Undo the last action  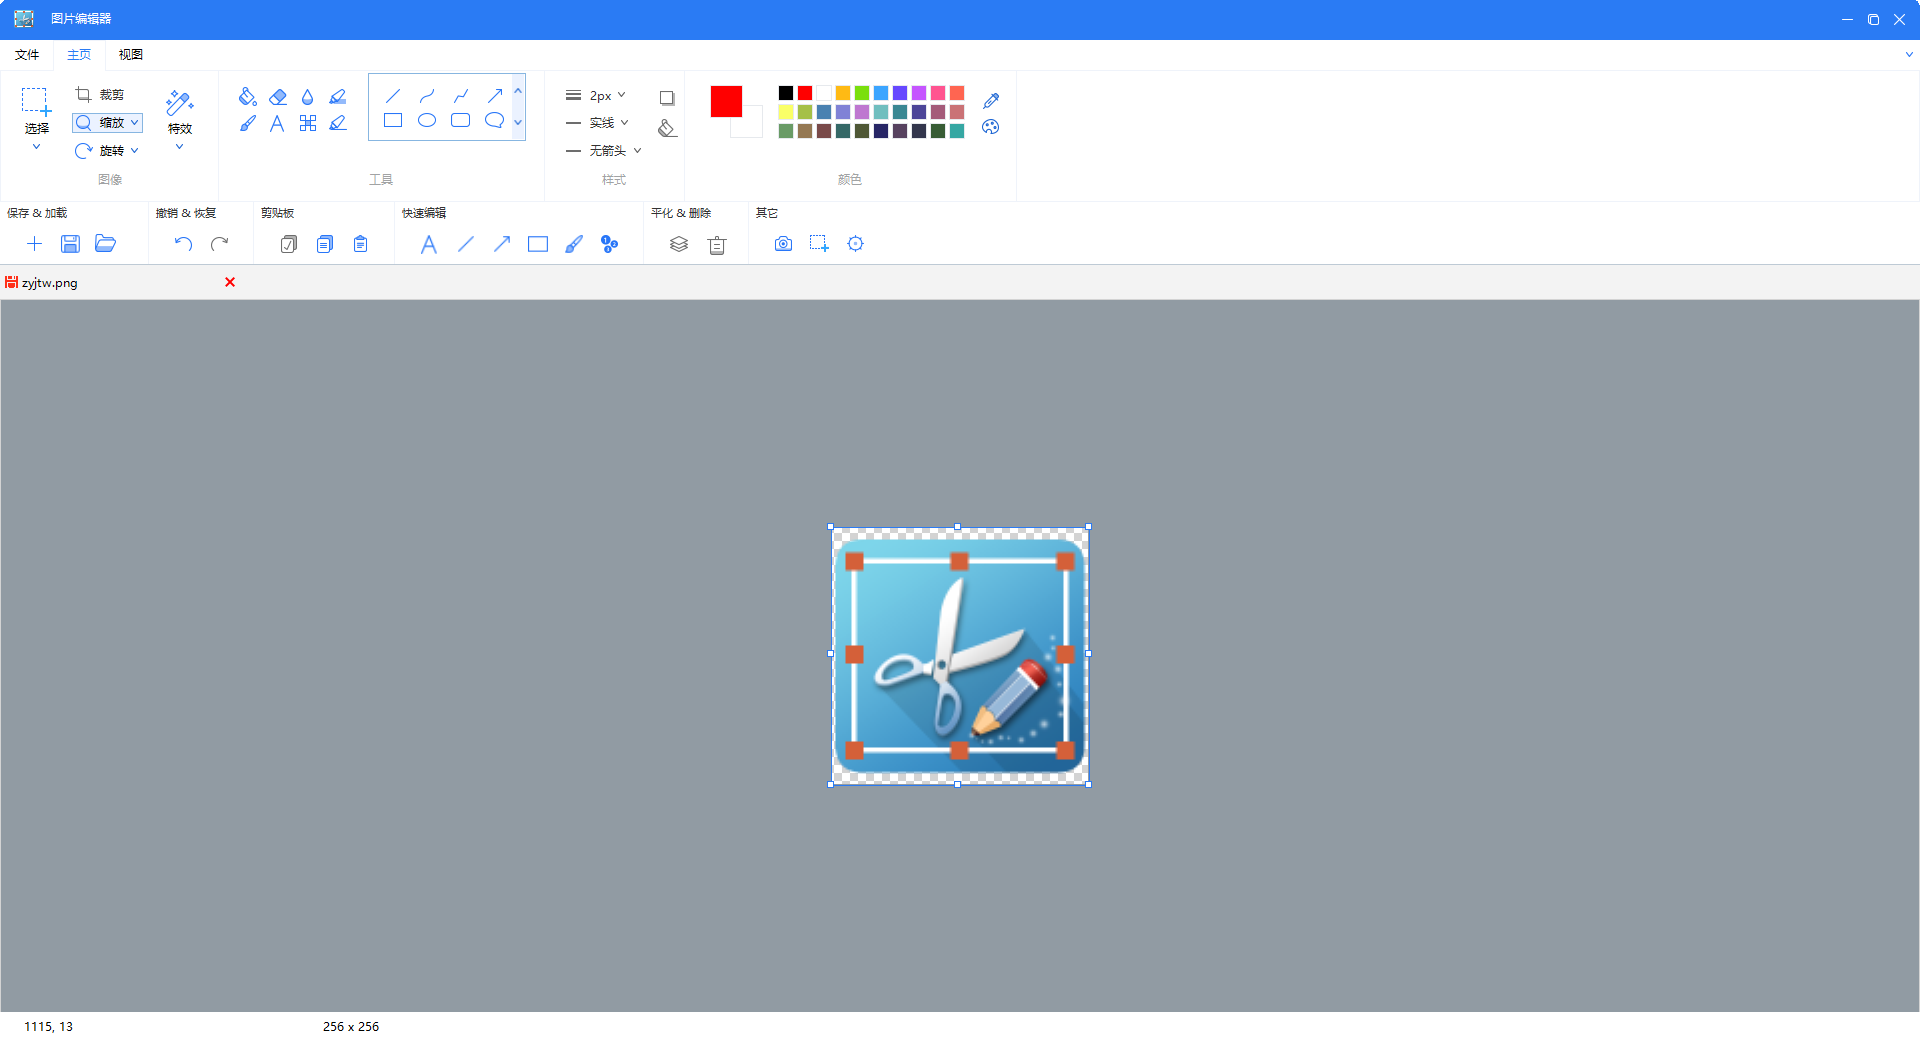[183, 244]
